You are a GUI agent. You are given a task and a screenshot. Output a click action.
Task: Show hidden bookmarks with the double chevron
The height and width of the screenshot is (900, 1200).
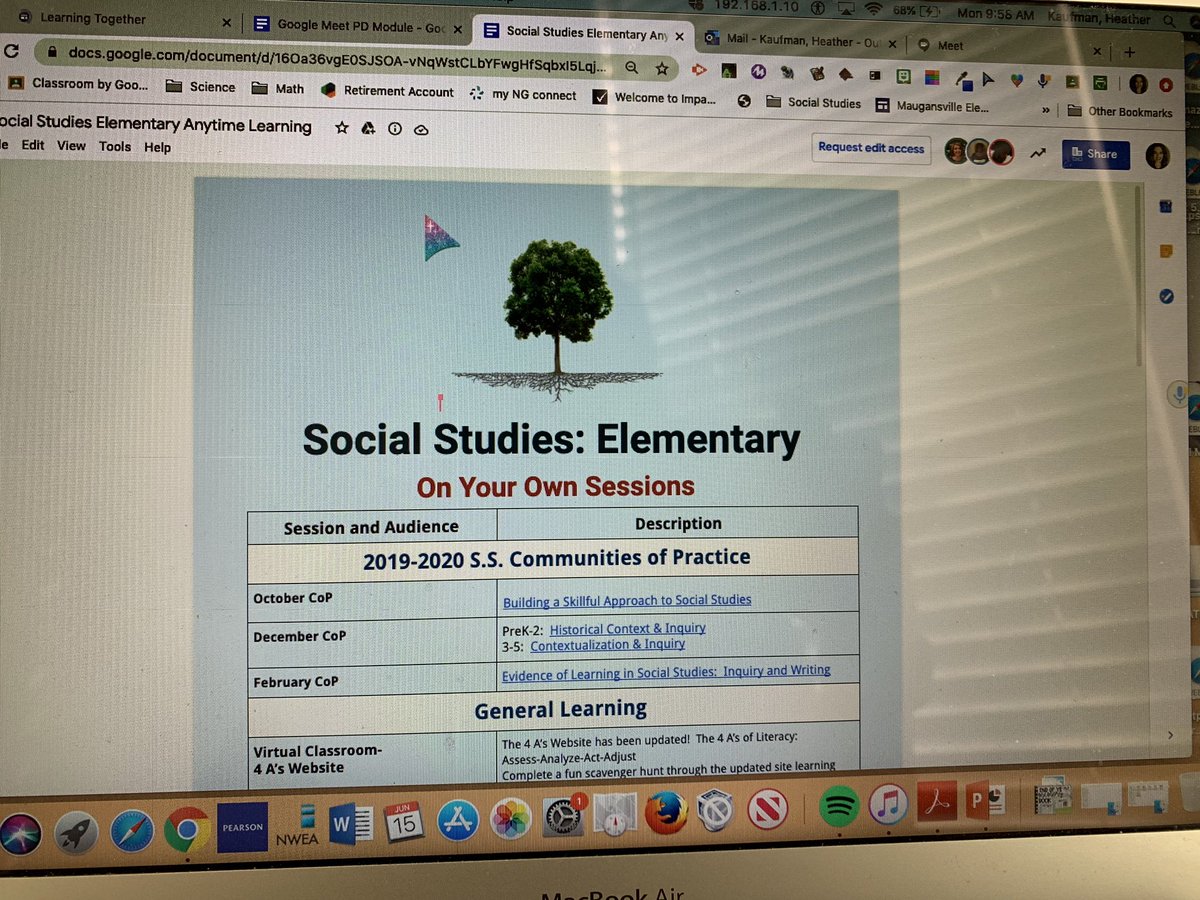[1045, 110]
